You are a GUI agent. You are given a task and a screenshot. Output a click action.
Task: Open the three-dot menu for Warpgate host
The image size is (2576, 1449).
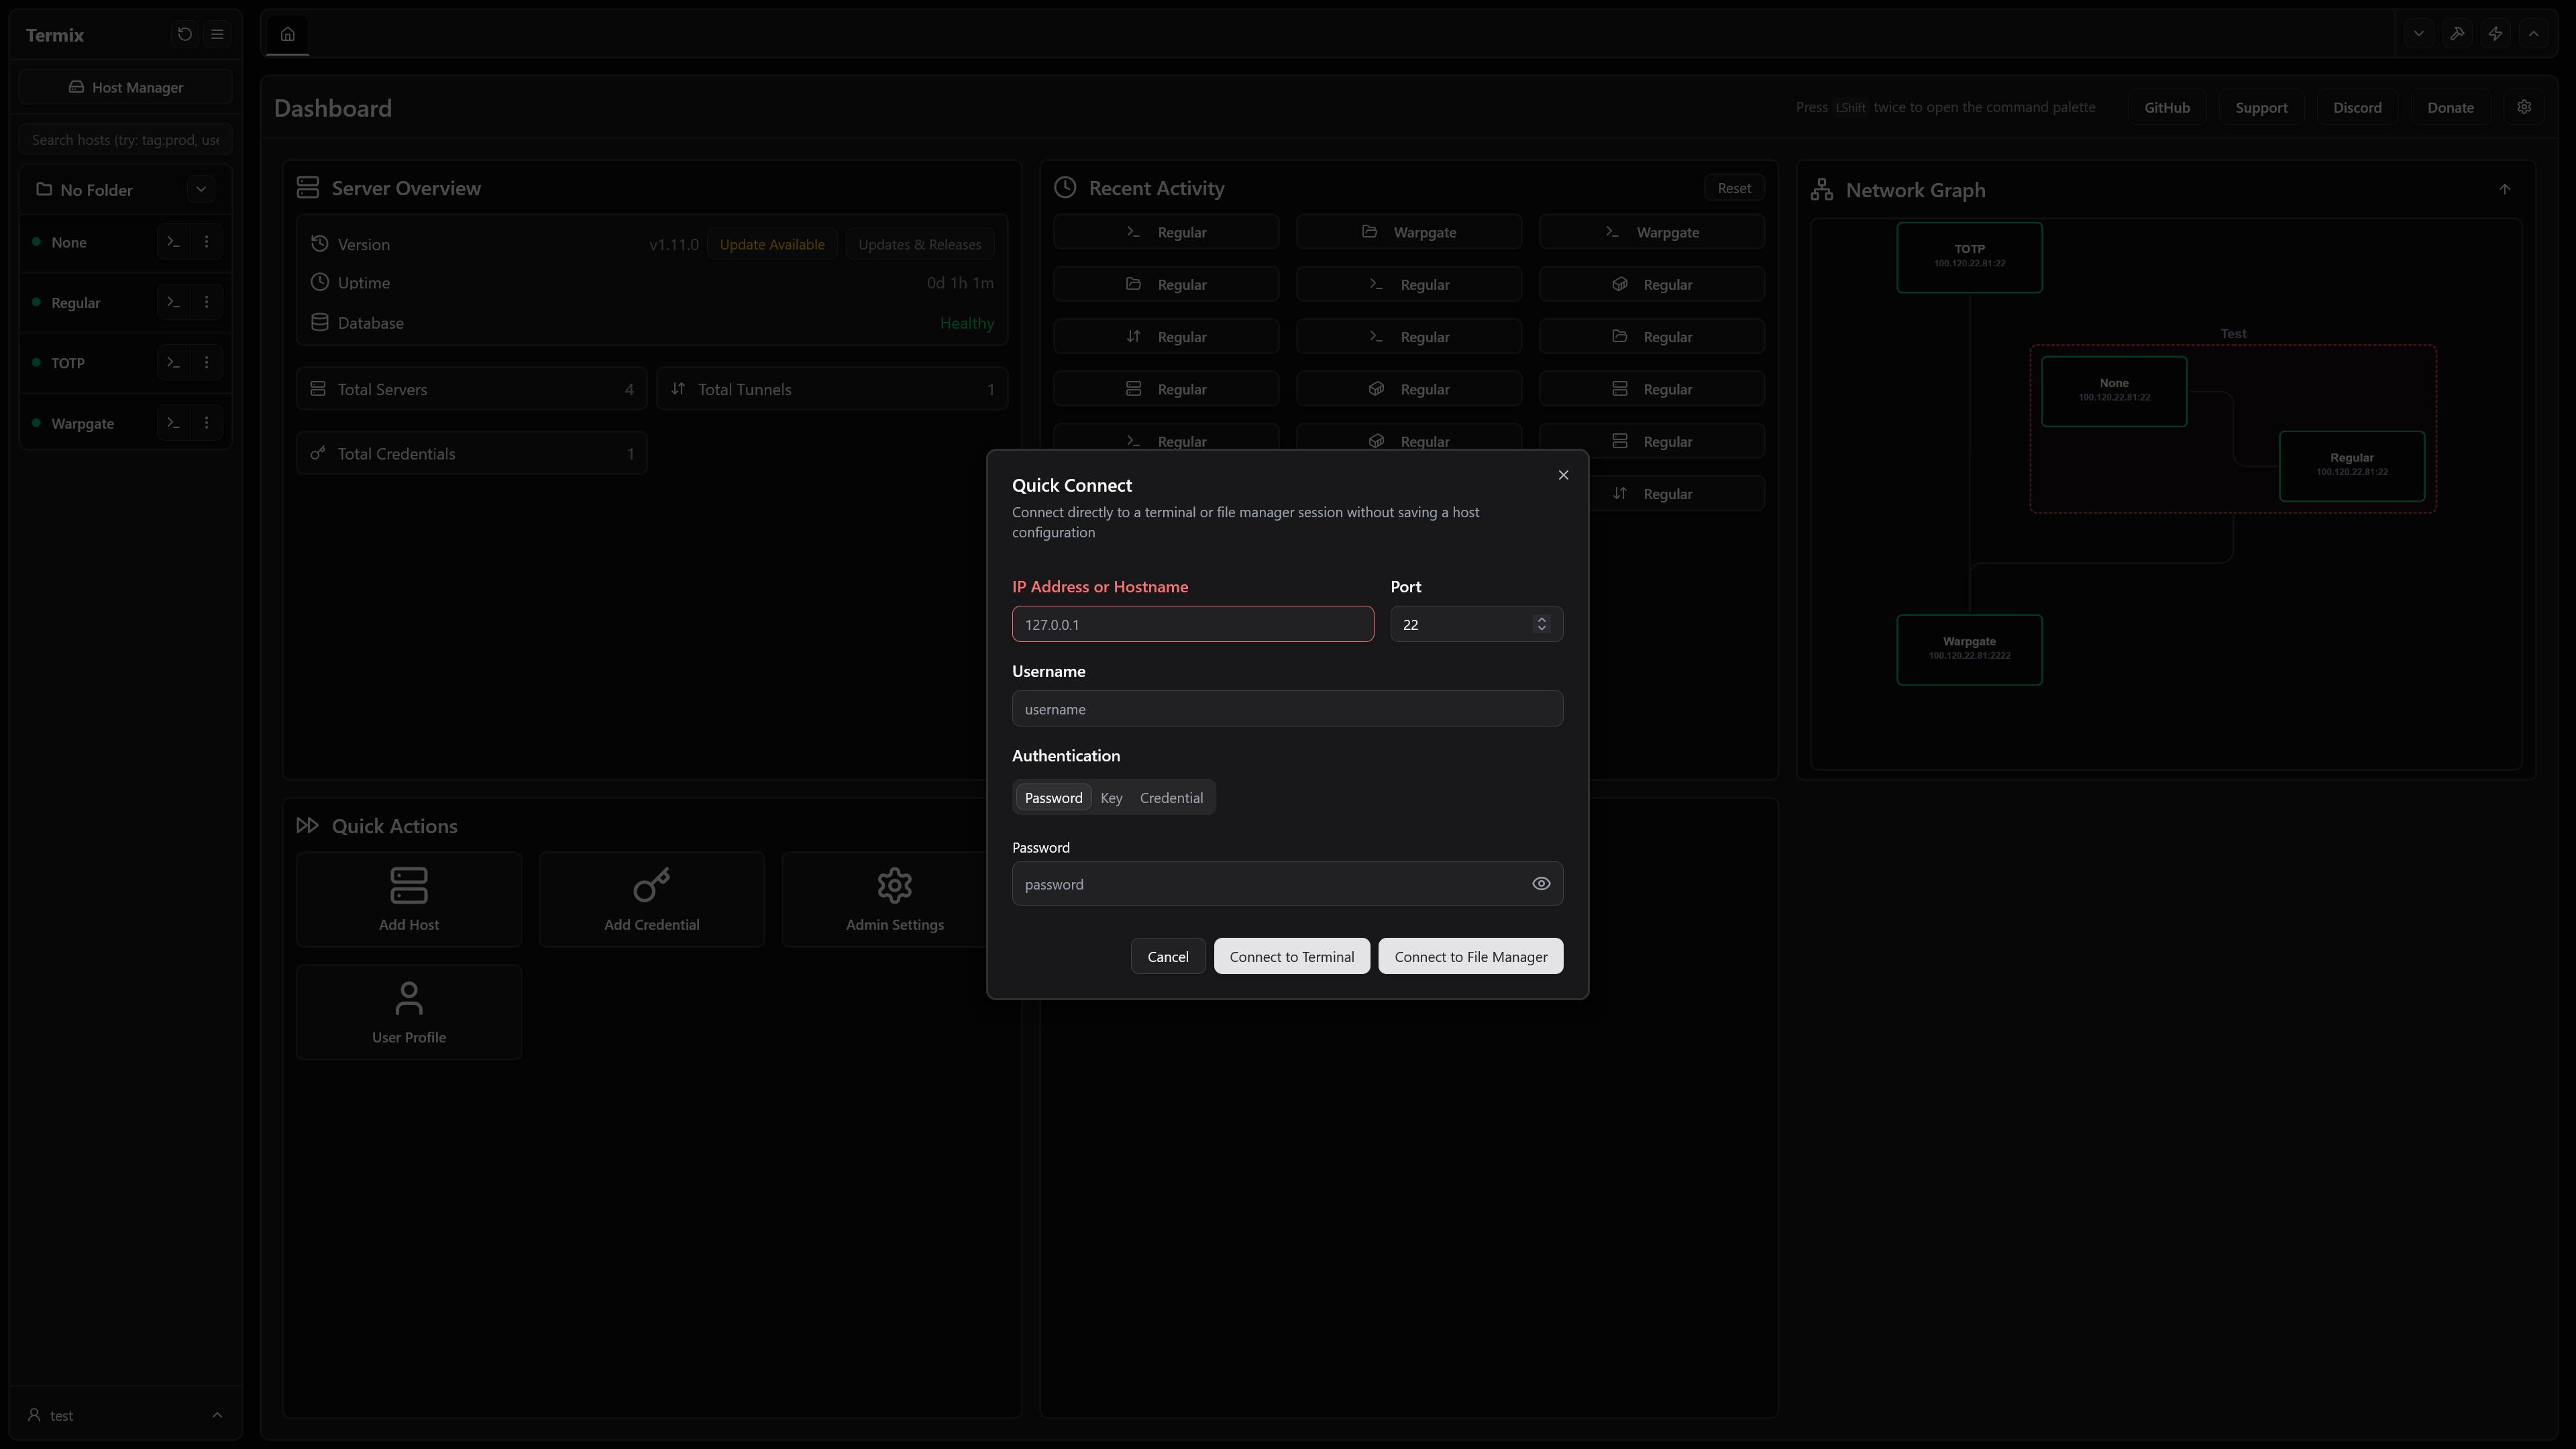point(207,423)
